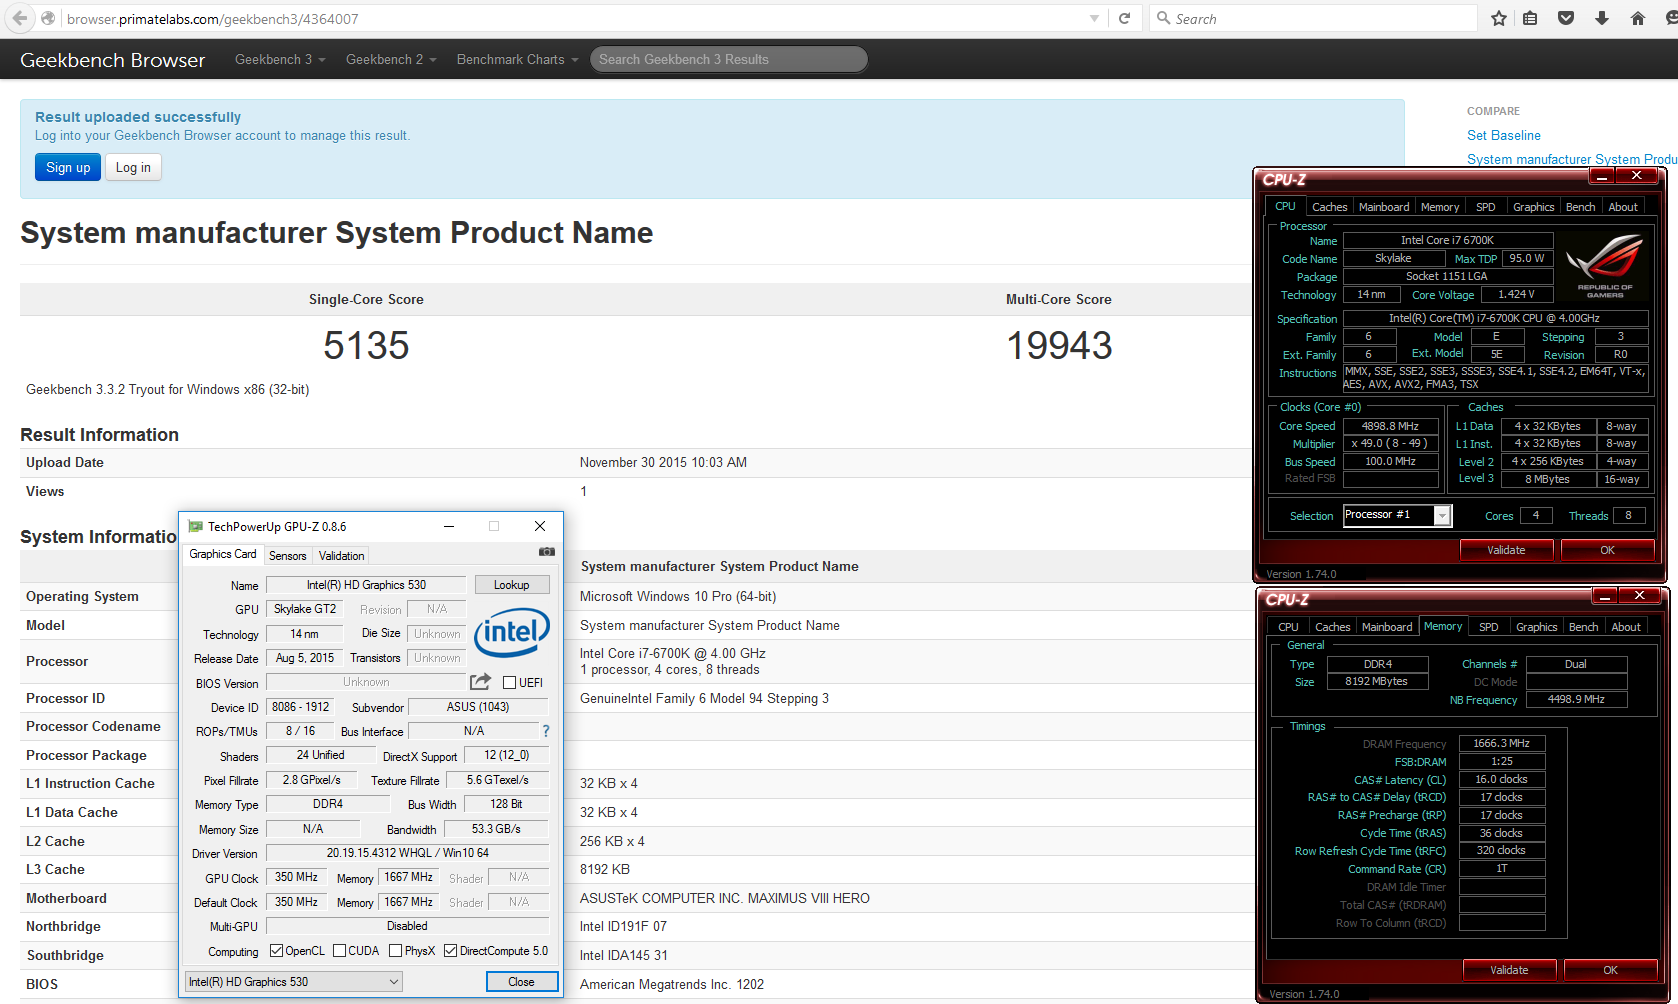Open the URL bar history dropdown arrow
Viewport: 1678px width, 1004px height.
pos(1094,18)
